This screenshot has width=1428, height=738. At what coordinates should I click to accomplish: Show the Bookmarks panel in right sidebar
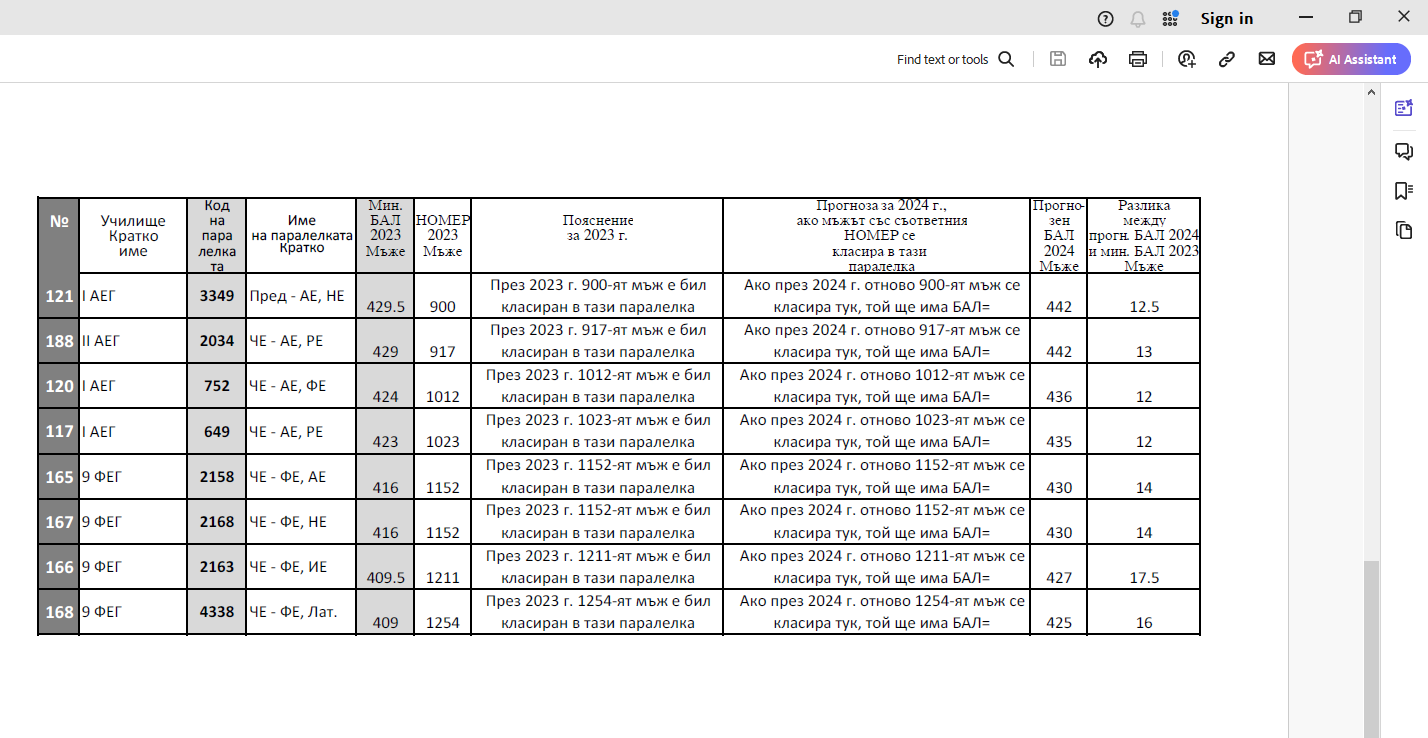click(1404, 190)
